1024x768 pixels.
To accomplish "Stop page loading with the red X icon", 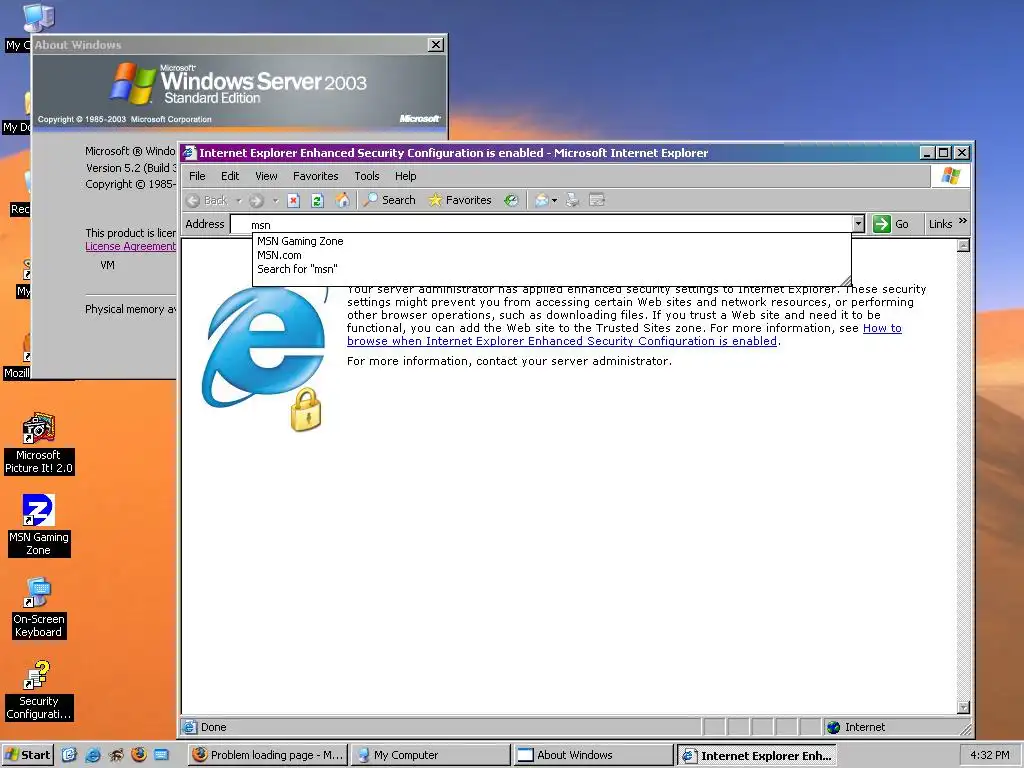I will pyautogui.click(x=294, y=200).
